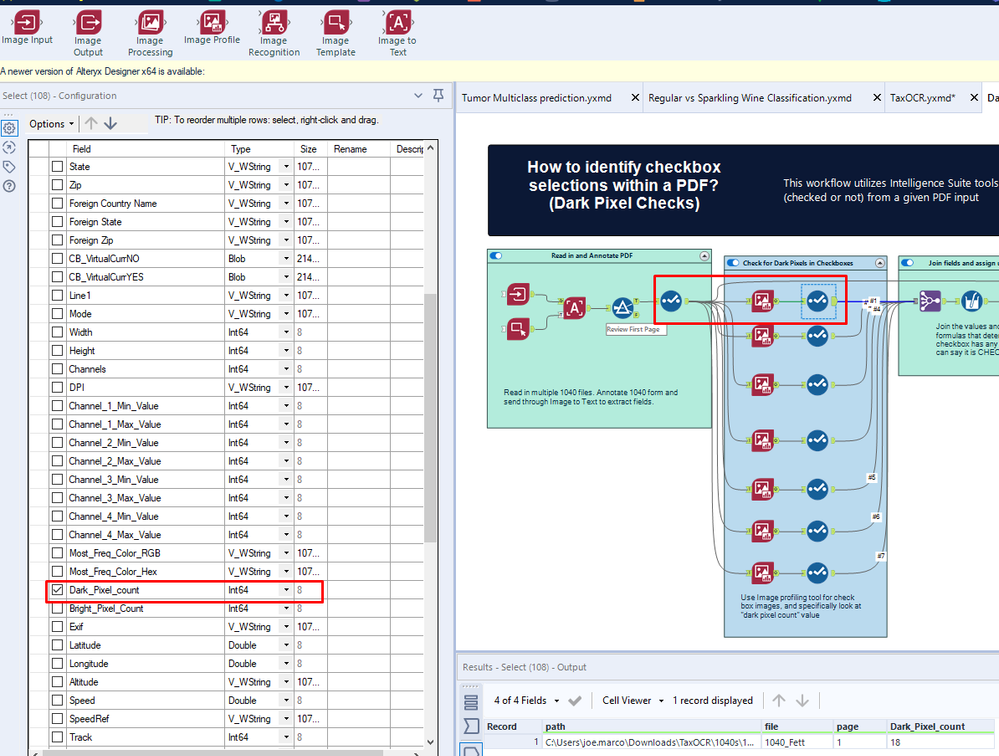Collapse the Read in and Annotate PDF container
Viewport: 999px width, 756px height.
coord(704,255)
